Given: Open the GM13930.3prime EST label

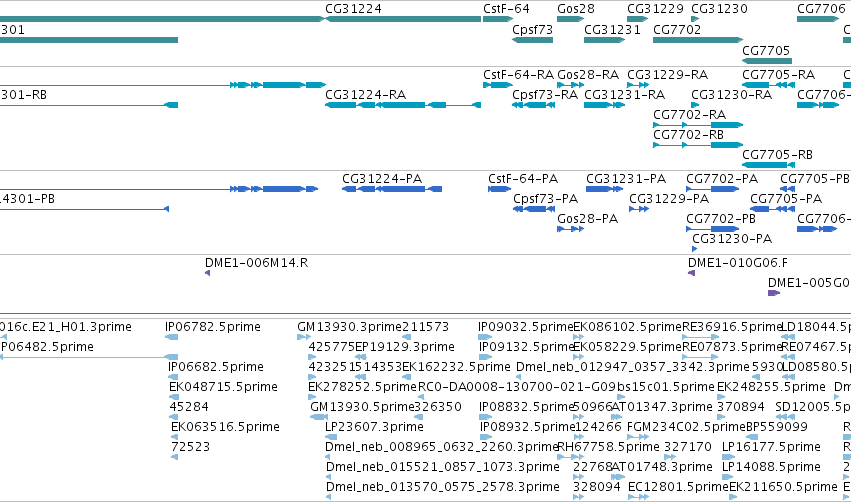Looking at the screenshot, I should click(349, 327).
